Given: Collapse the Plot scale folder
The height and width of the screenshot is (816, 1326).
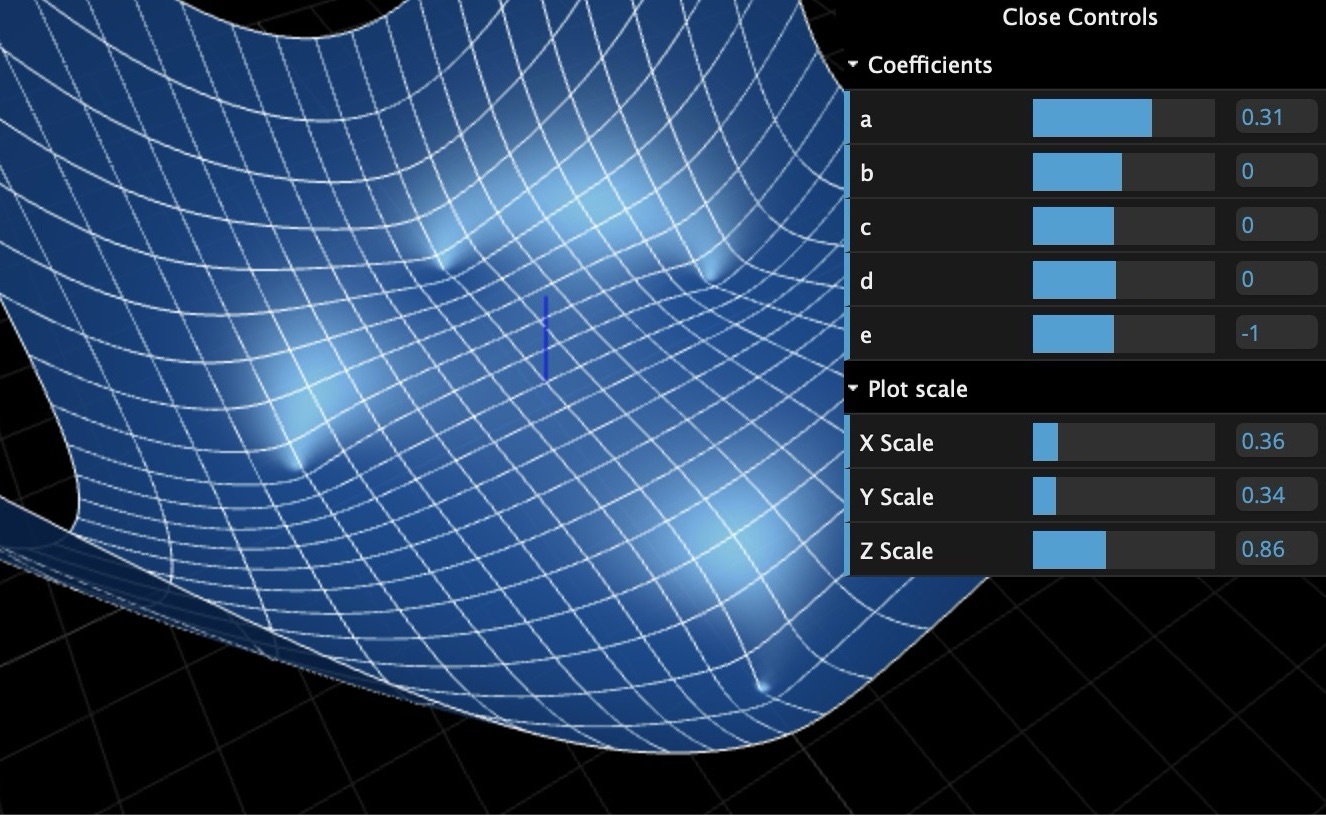Looking at the screenshot, I should click(x=917, y=389).
